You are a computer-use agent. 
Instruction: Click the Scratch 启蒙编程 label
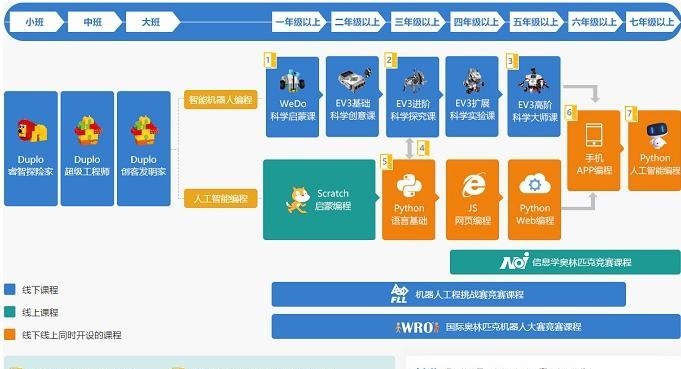pos(333,199)
